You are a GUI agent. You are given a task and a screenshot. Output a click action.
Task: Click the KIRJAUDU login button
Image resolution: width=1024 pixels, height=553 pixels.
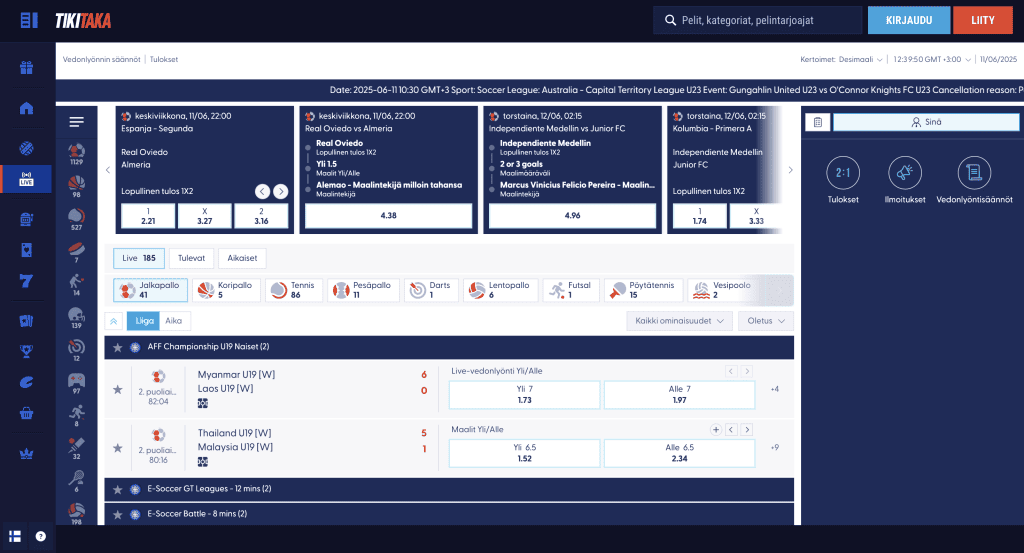coord(908,20)
